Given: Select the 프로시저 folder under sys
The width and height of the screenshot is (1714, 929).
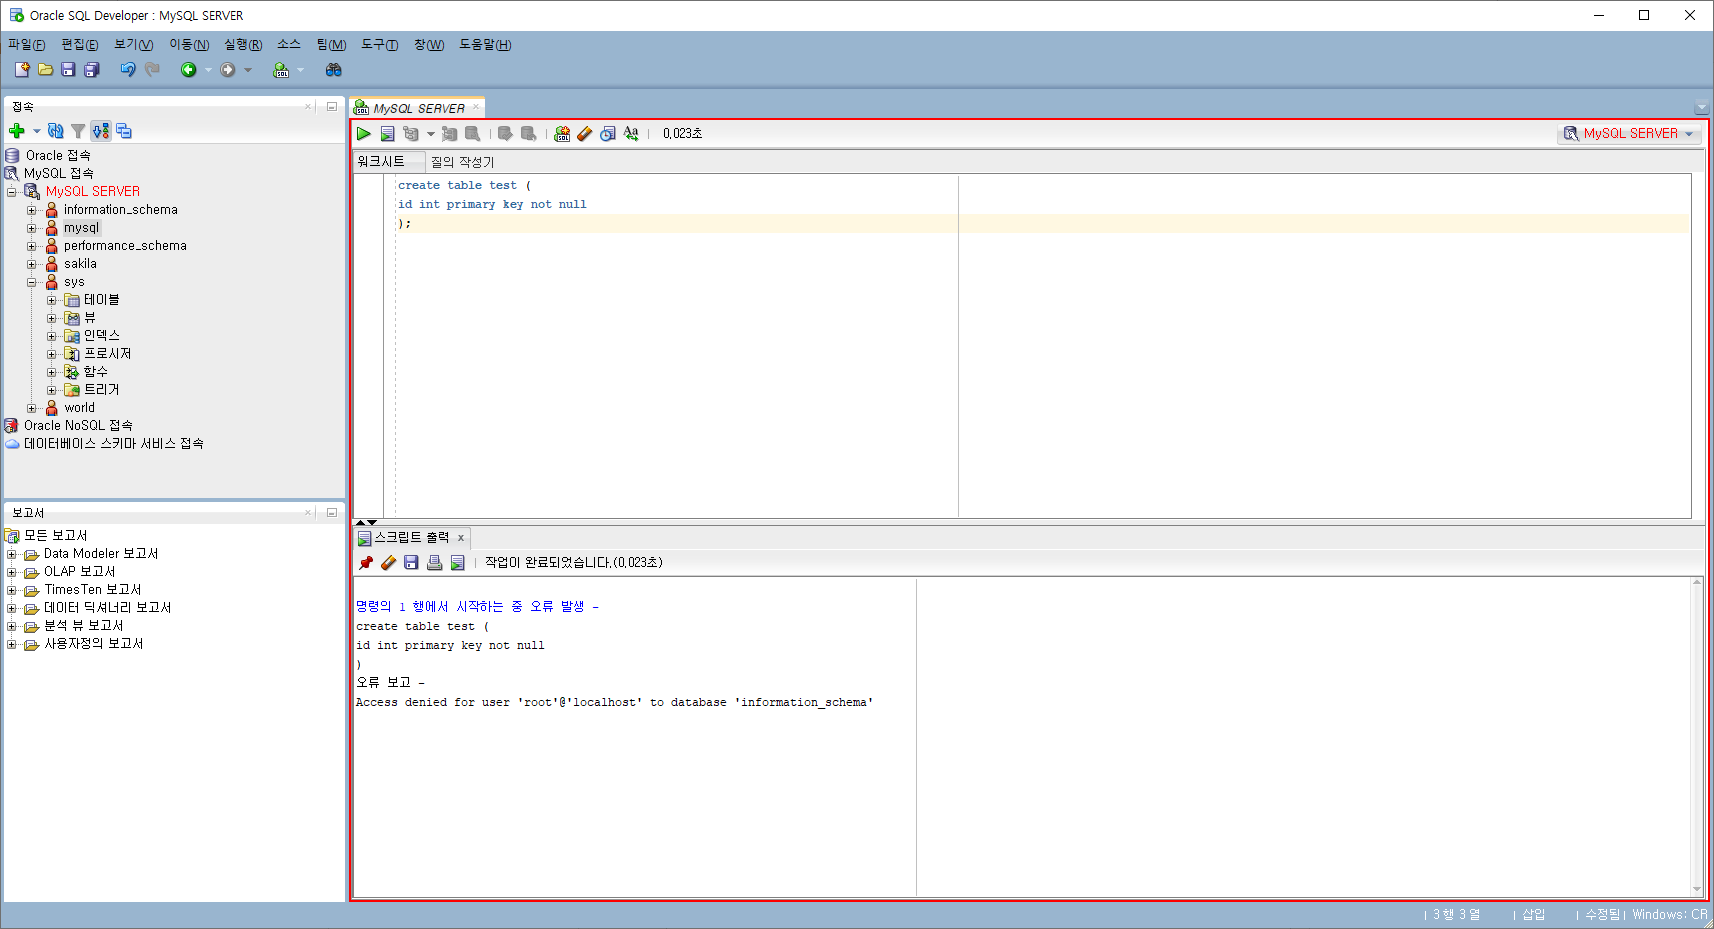Looking at the screenshot, I should pyautogui.click(x=107, y=354).
